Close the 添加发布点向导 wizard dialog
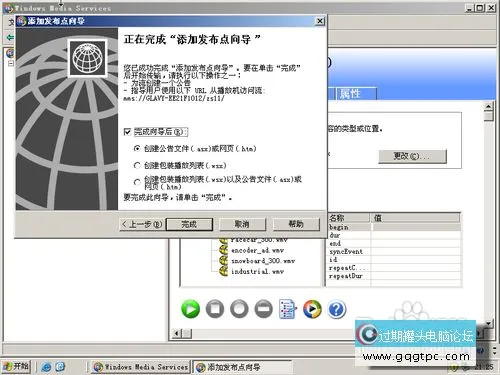This screenshot has width=500, height=375. click(320, 21)
